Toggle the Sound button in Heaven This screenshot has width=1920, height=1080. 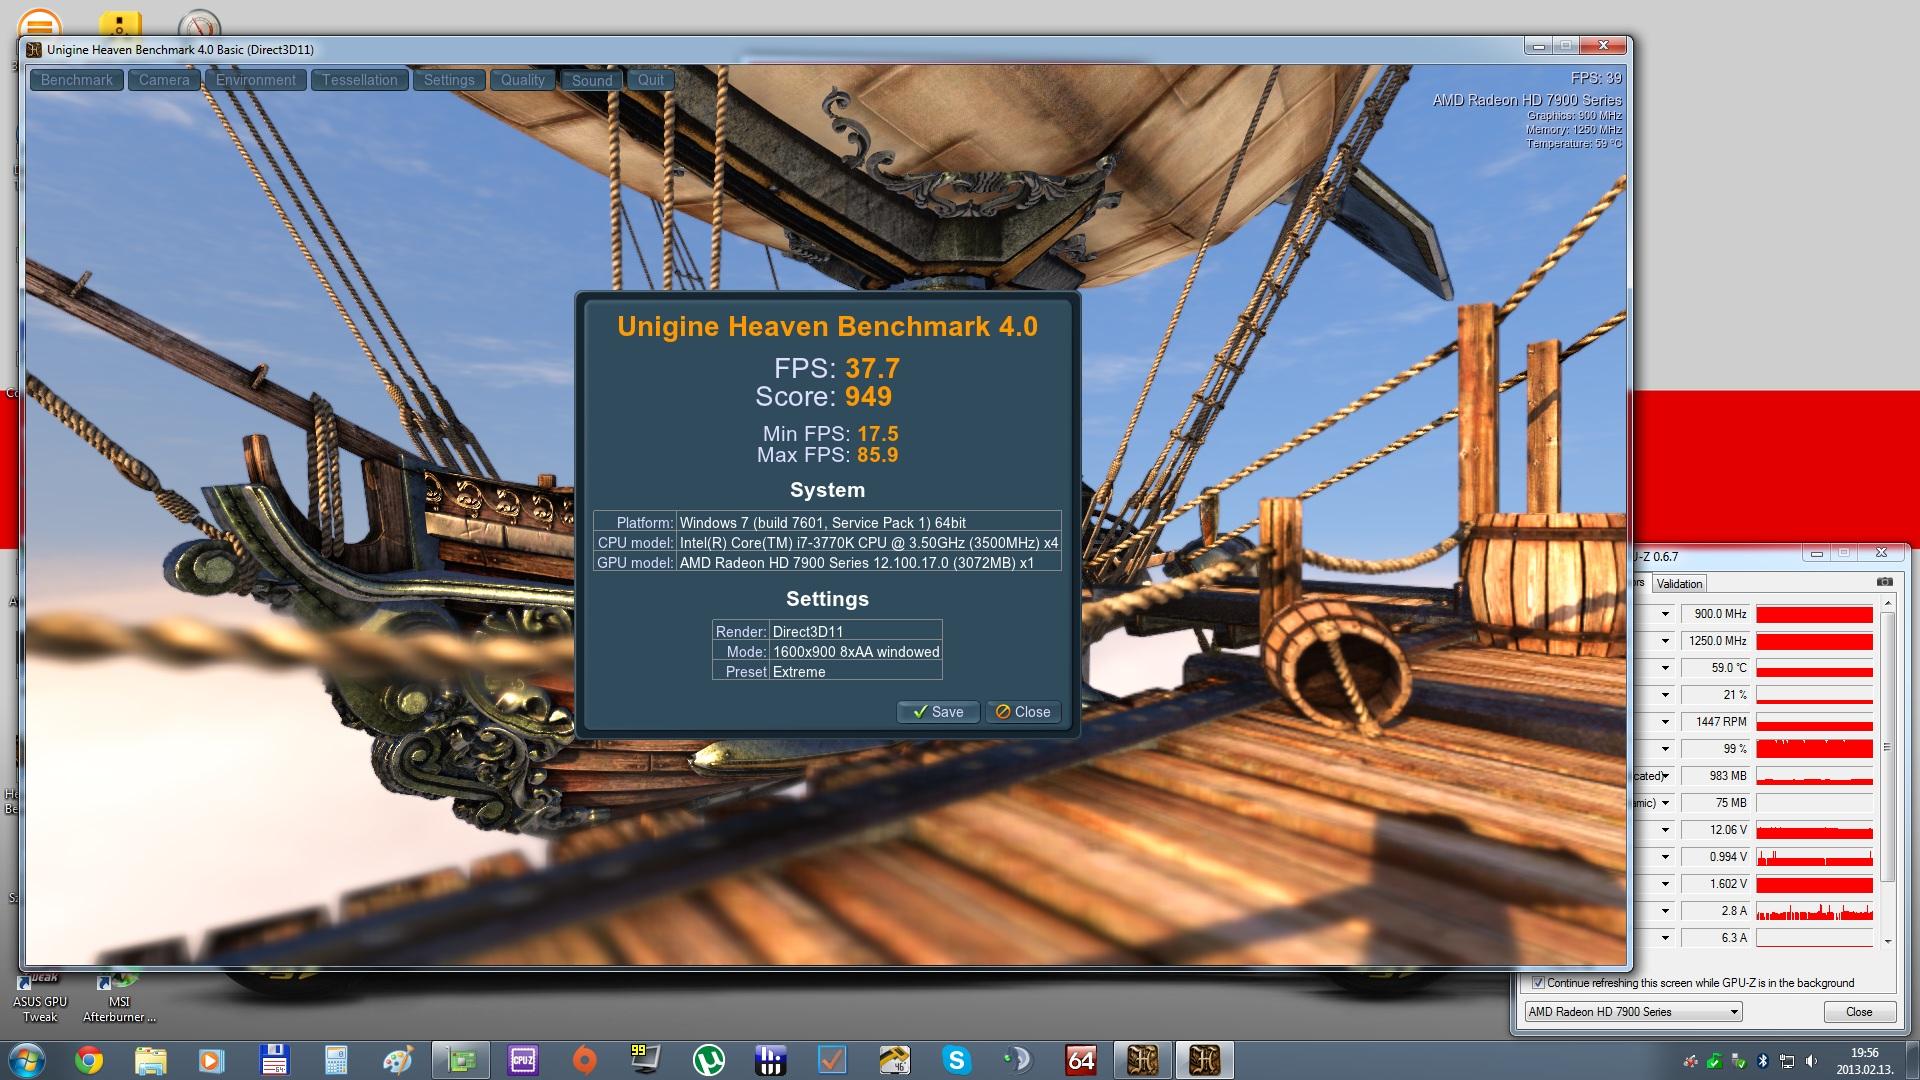(592, 80)
